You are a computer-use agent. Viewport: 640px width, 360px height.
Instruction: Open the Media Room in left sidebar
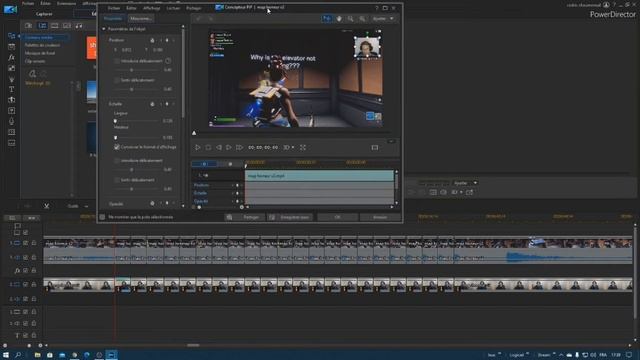click(x=11, y=36)
